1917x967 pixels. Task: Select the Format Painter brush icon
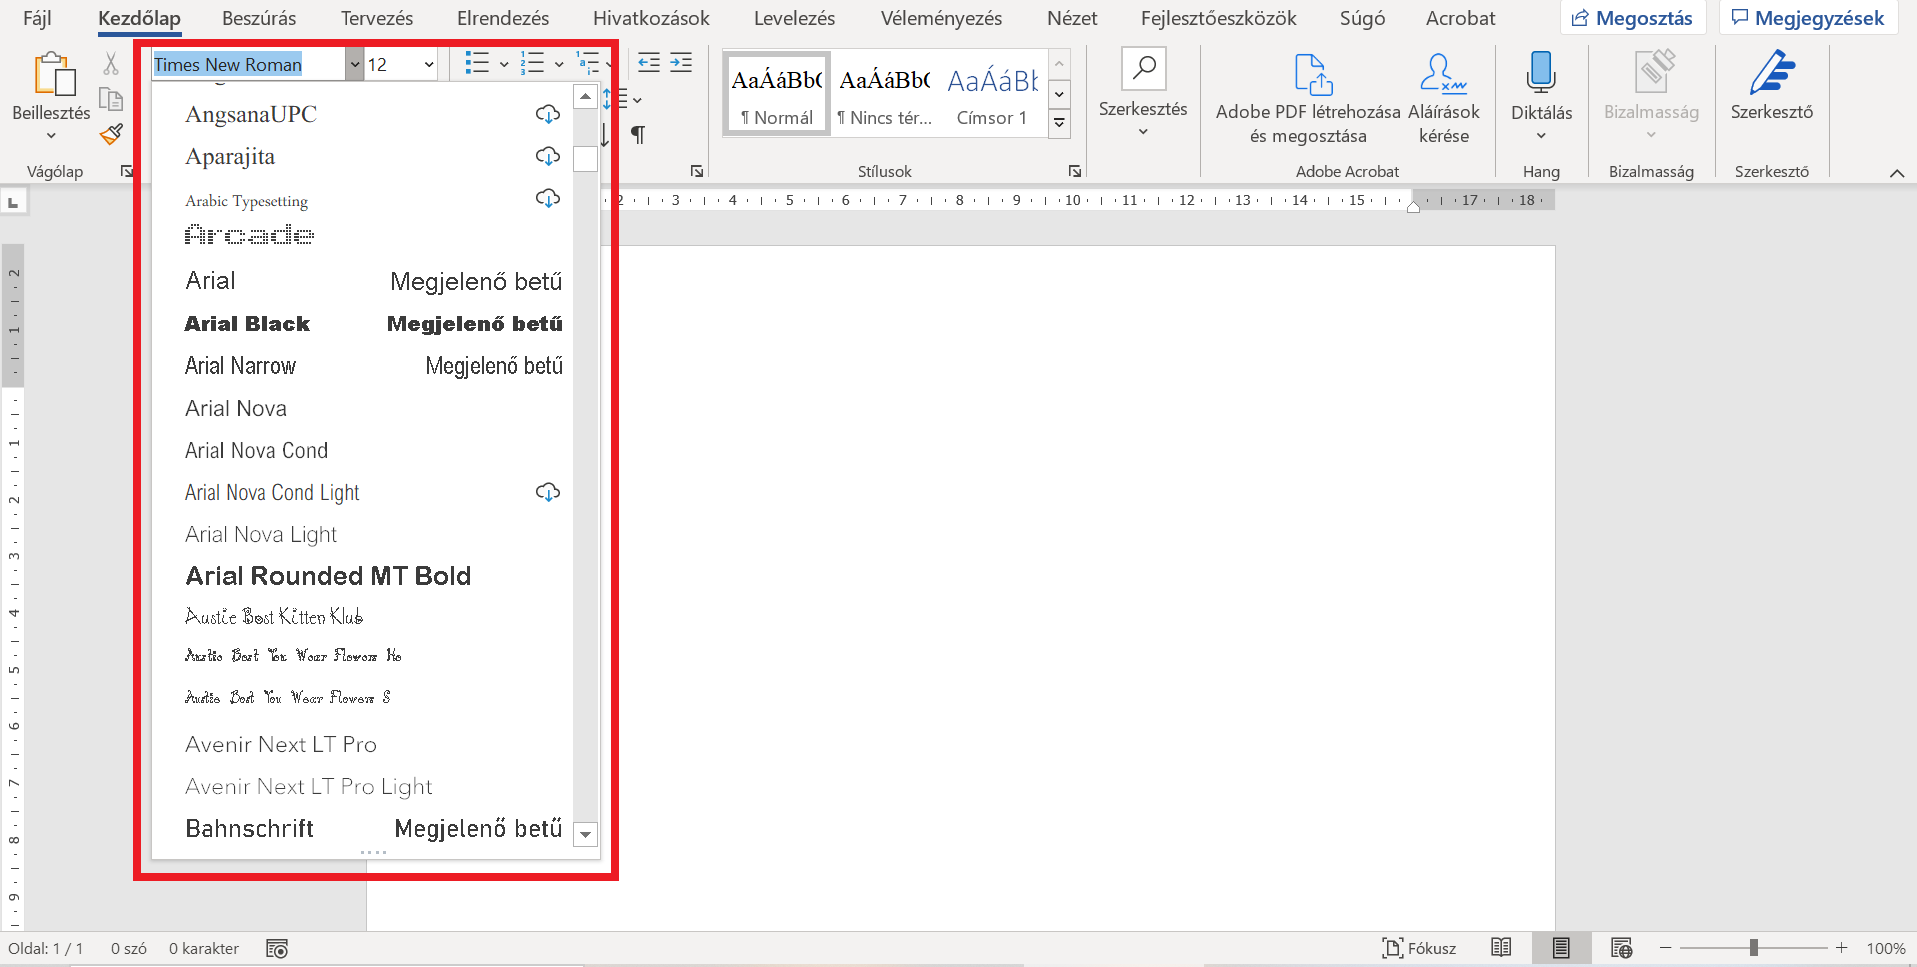click(111, 134)
